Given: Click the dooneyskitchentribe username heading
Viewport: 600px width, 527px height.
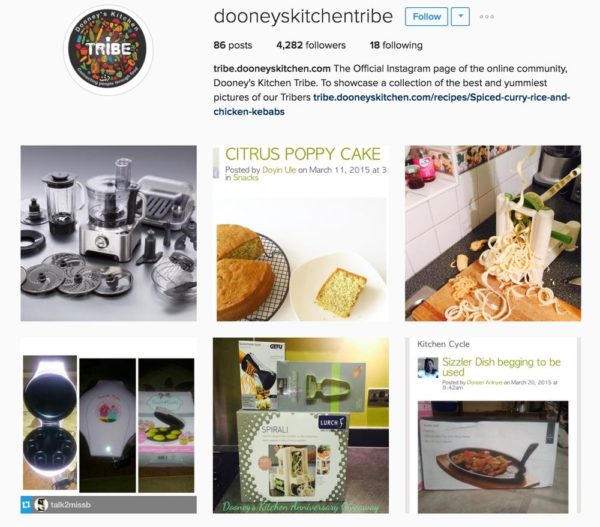Looking at the screenshot, I should click(x=303, y=16).
